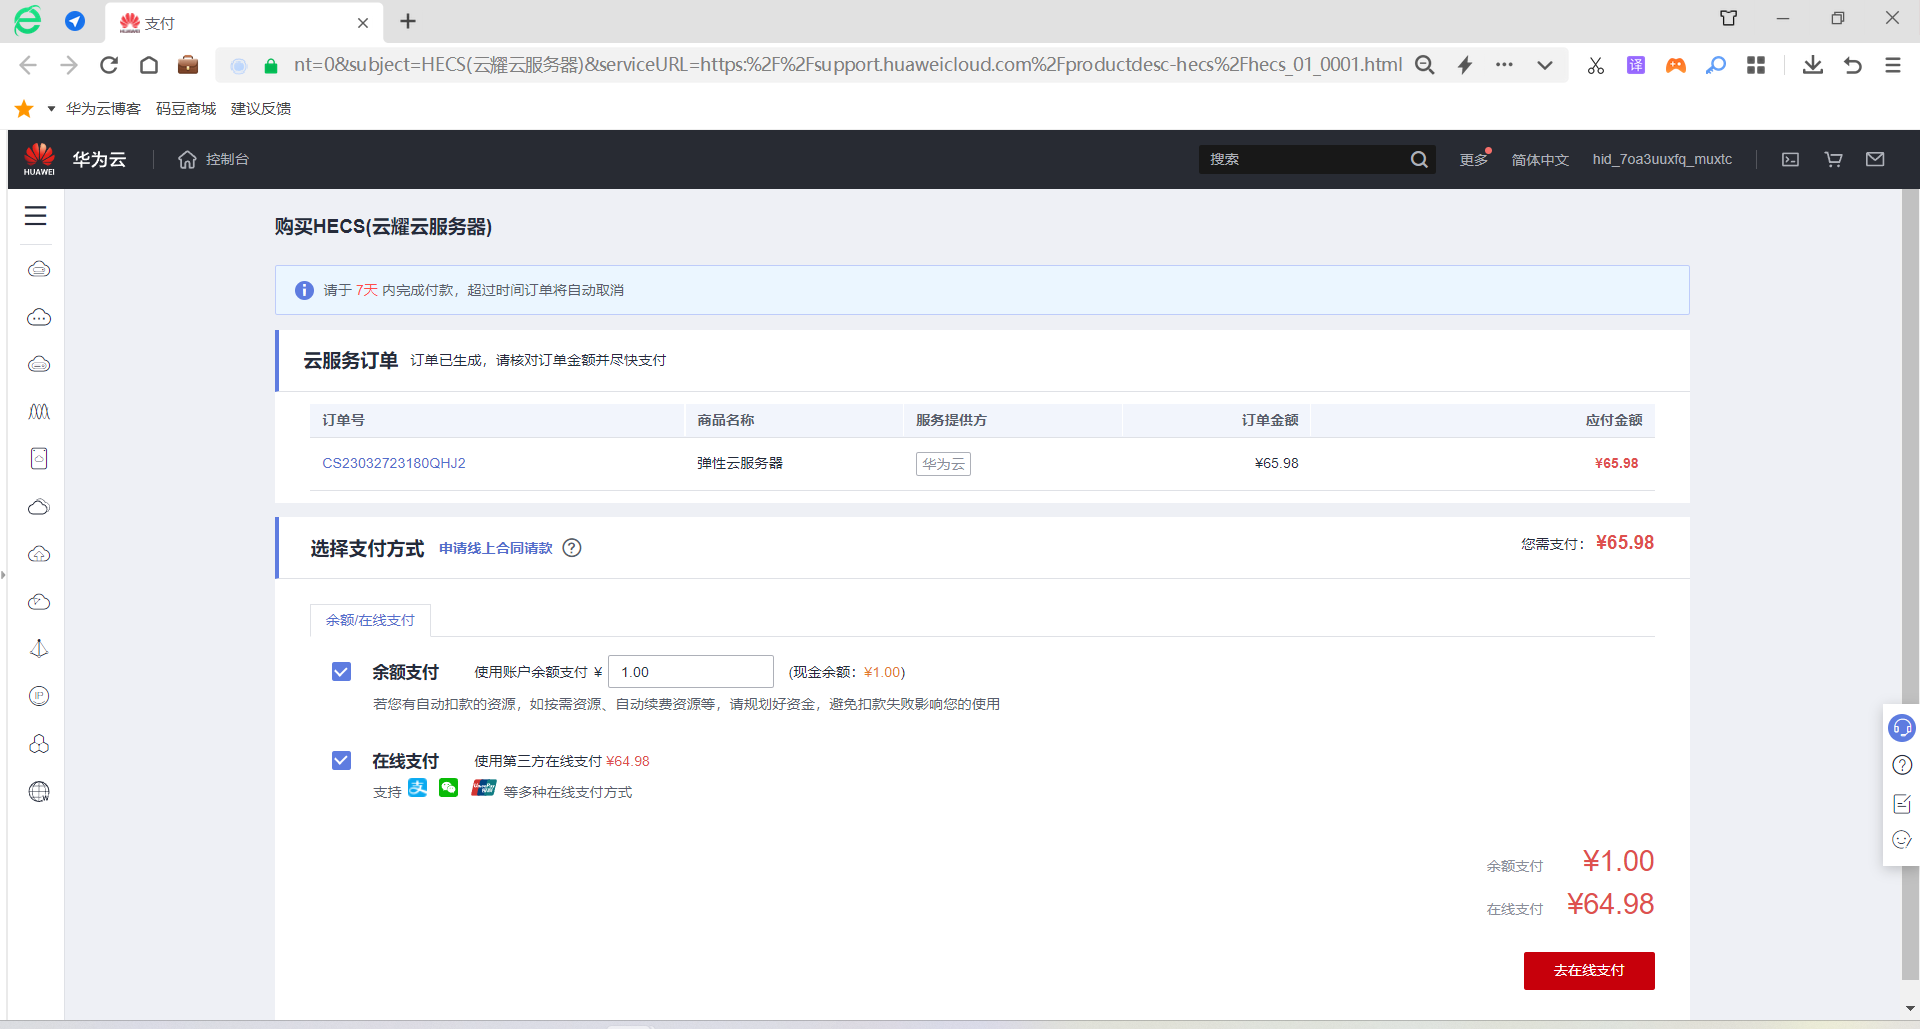Select the 余额/在线支付 tab

370,620
